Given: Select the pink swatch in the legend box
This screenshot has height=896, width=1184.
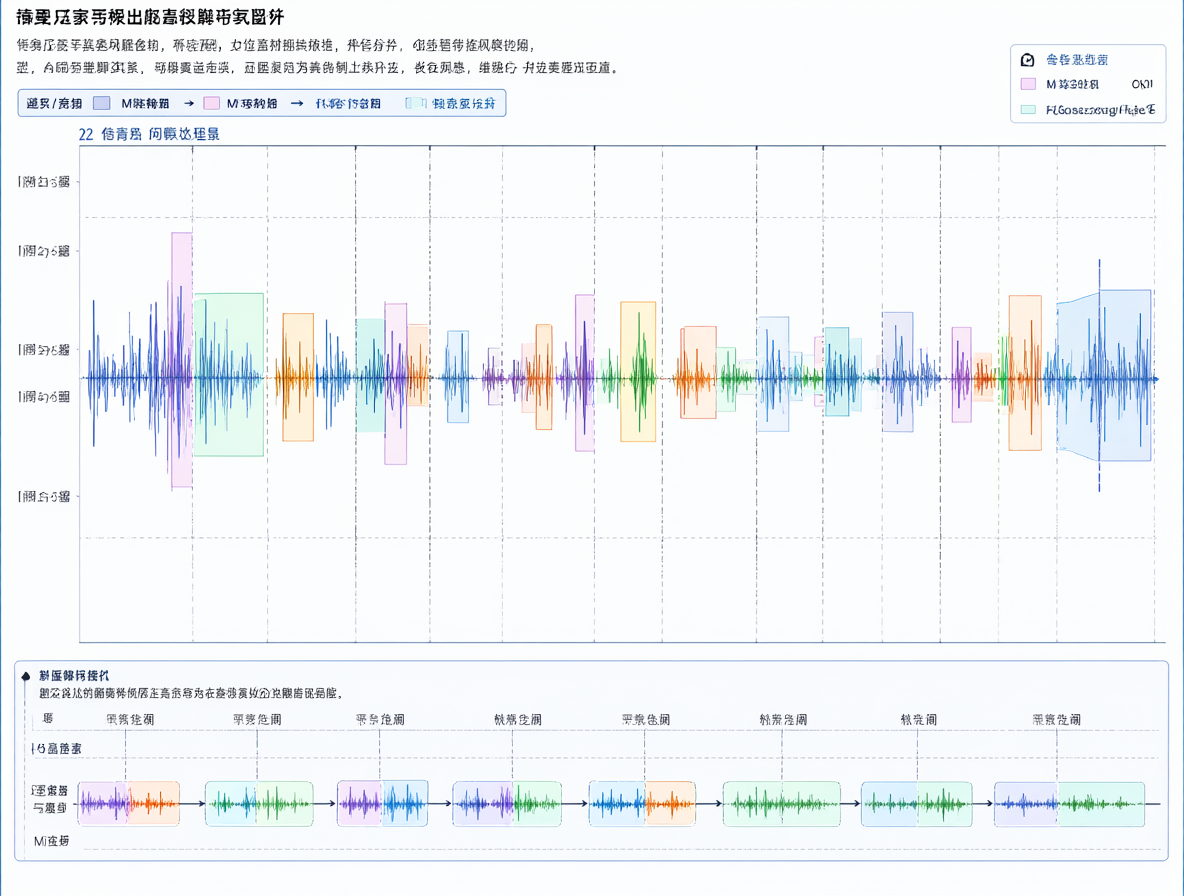Looking at the screenshot, I should [x=1028, y=84].
